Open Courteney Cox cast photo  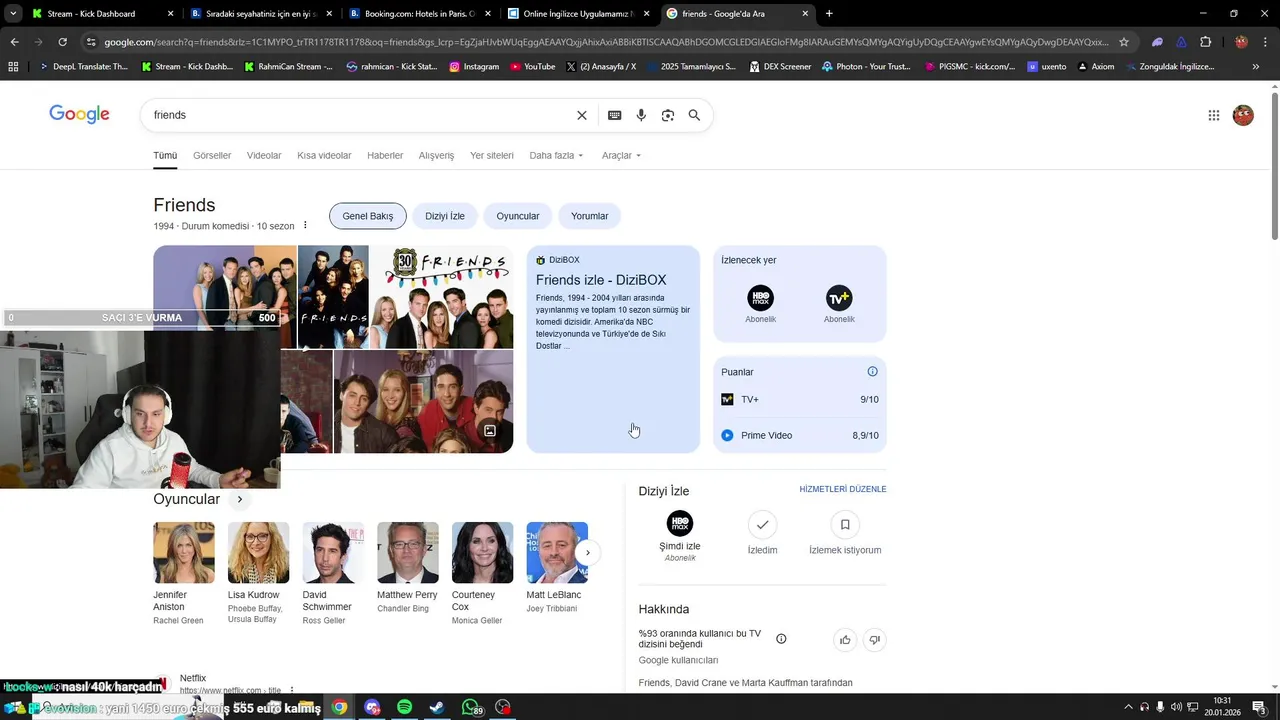click(483, 552)
